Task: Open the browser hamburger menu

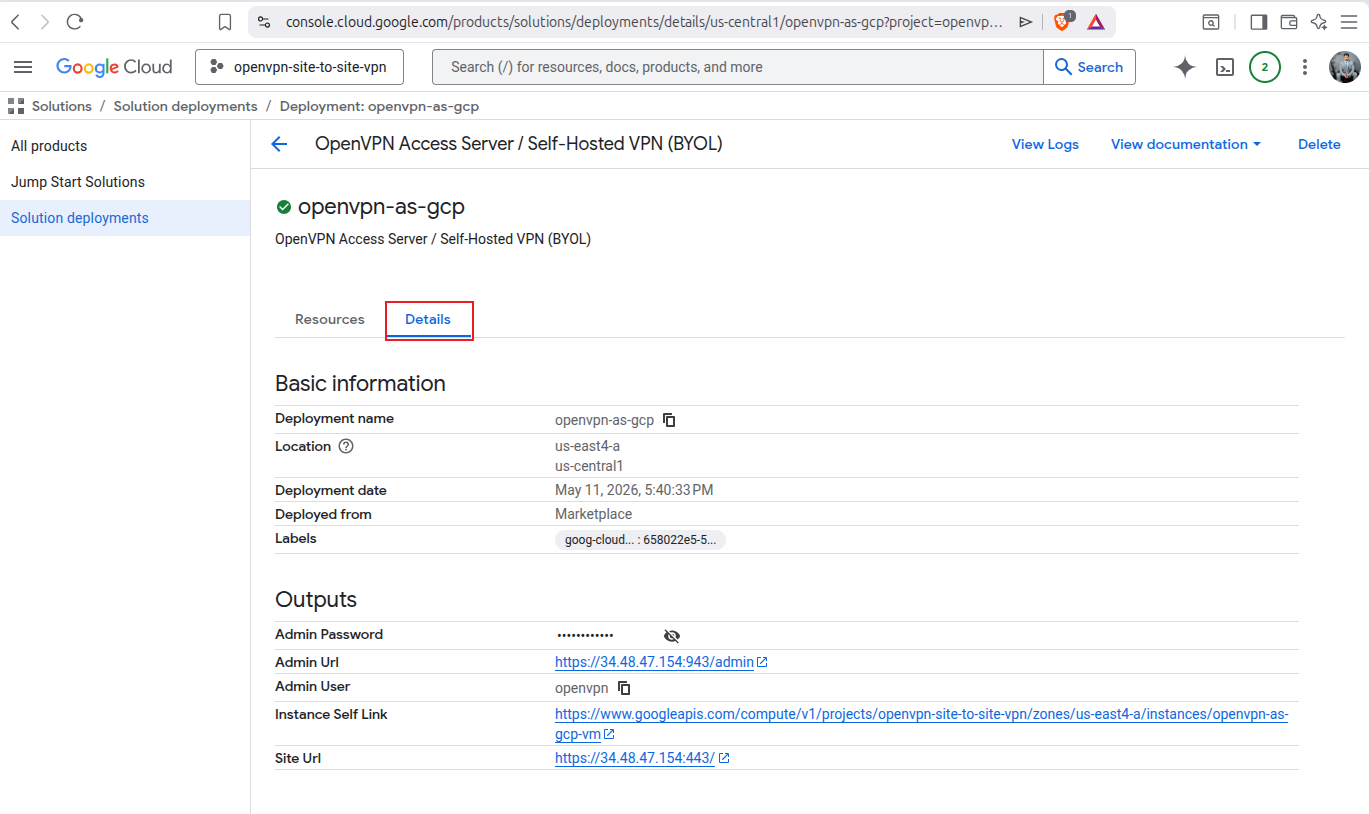Action: [x=1349, y=22]
